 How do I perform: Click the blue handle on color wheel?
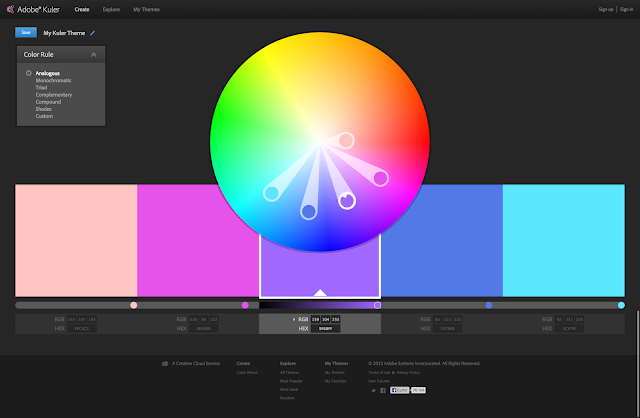309,211
